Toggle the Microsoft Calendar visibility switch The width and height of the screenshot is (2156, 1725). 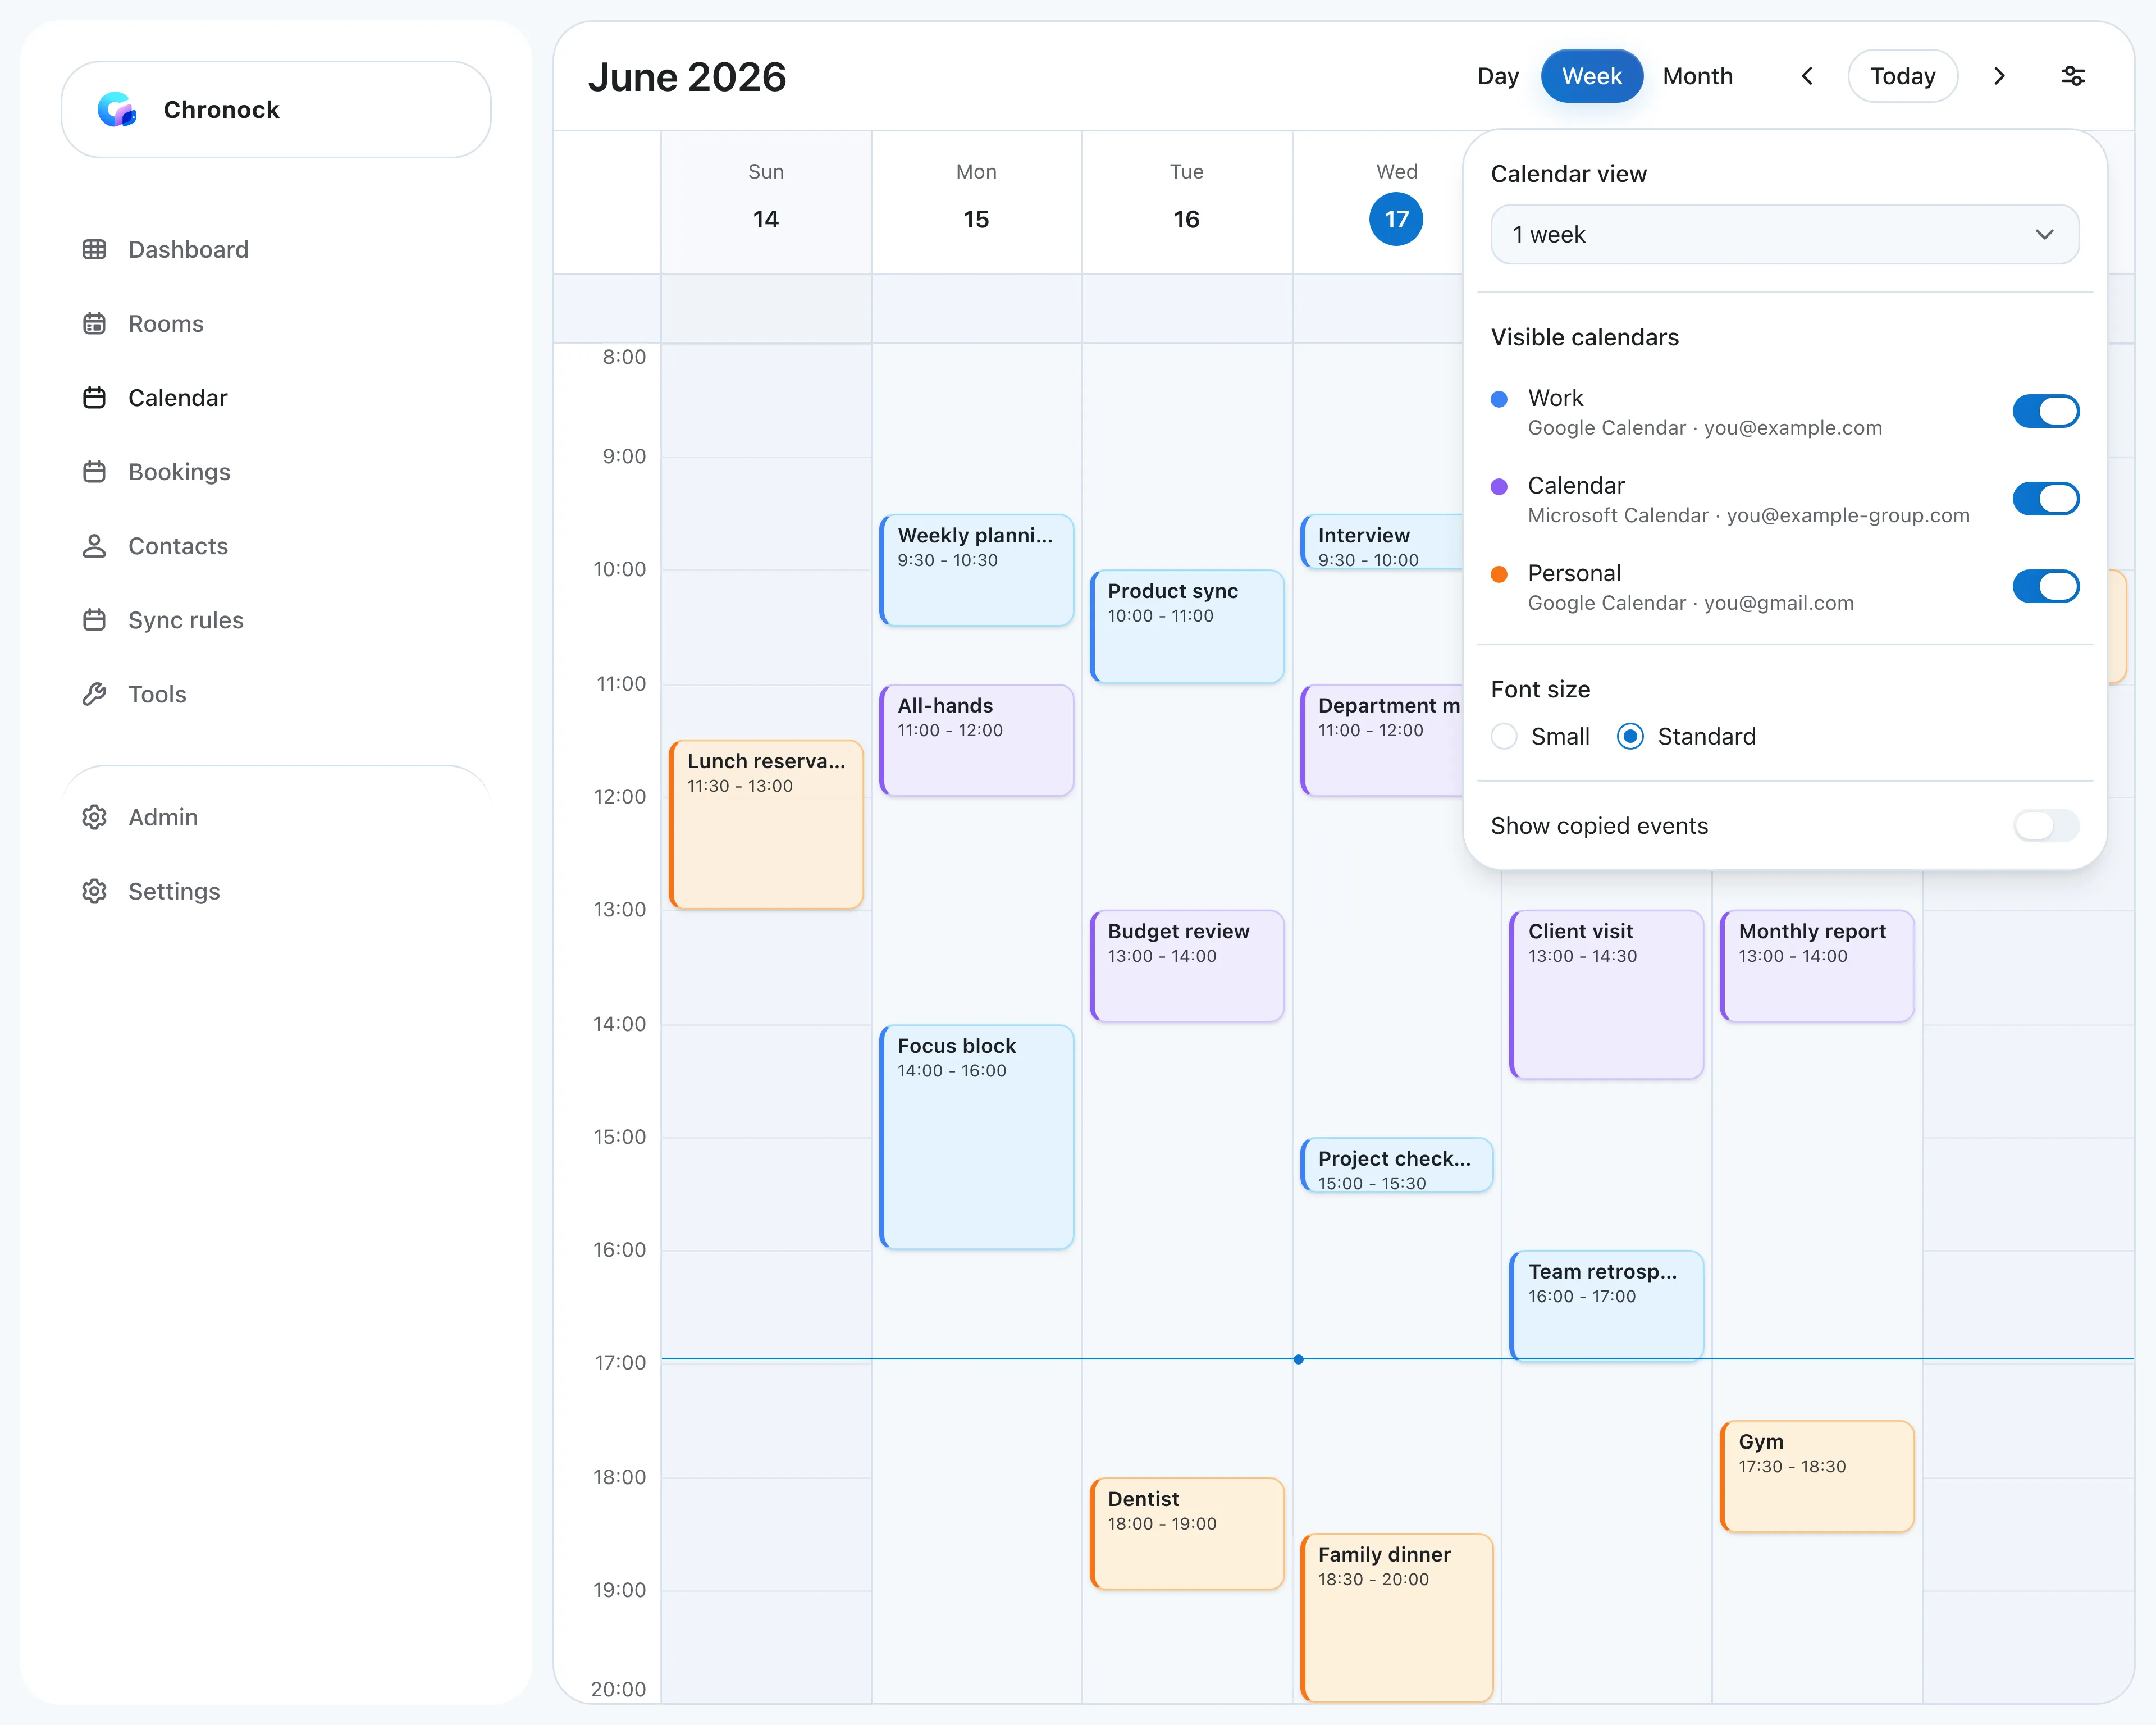pos(2045,498)
